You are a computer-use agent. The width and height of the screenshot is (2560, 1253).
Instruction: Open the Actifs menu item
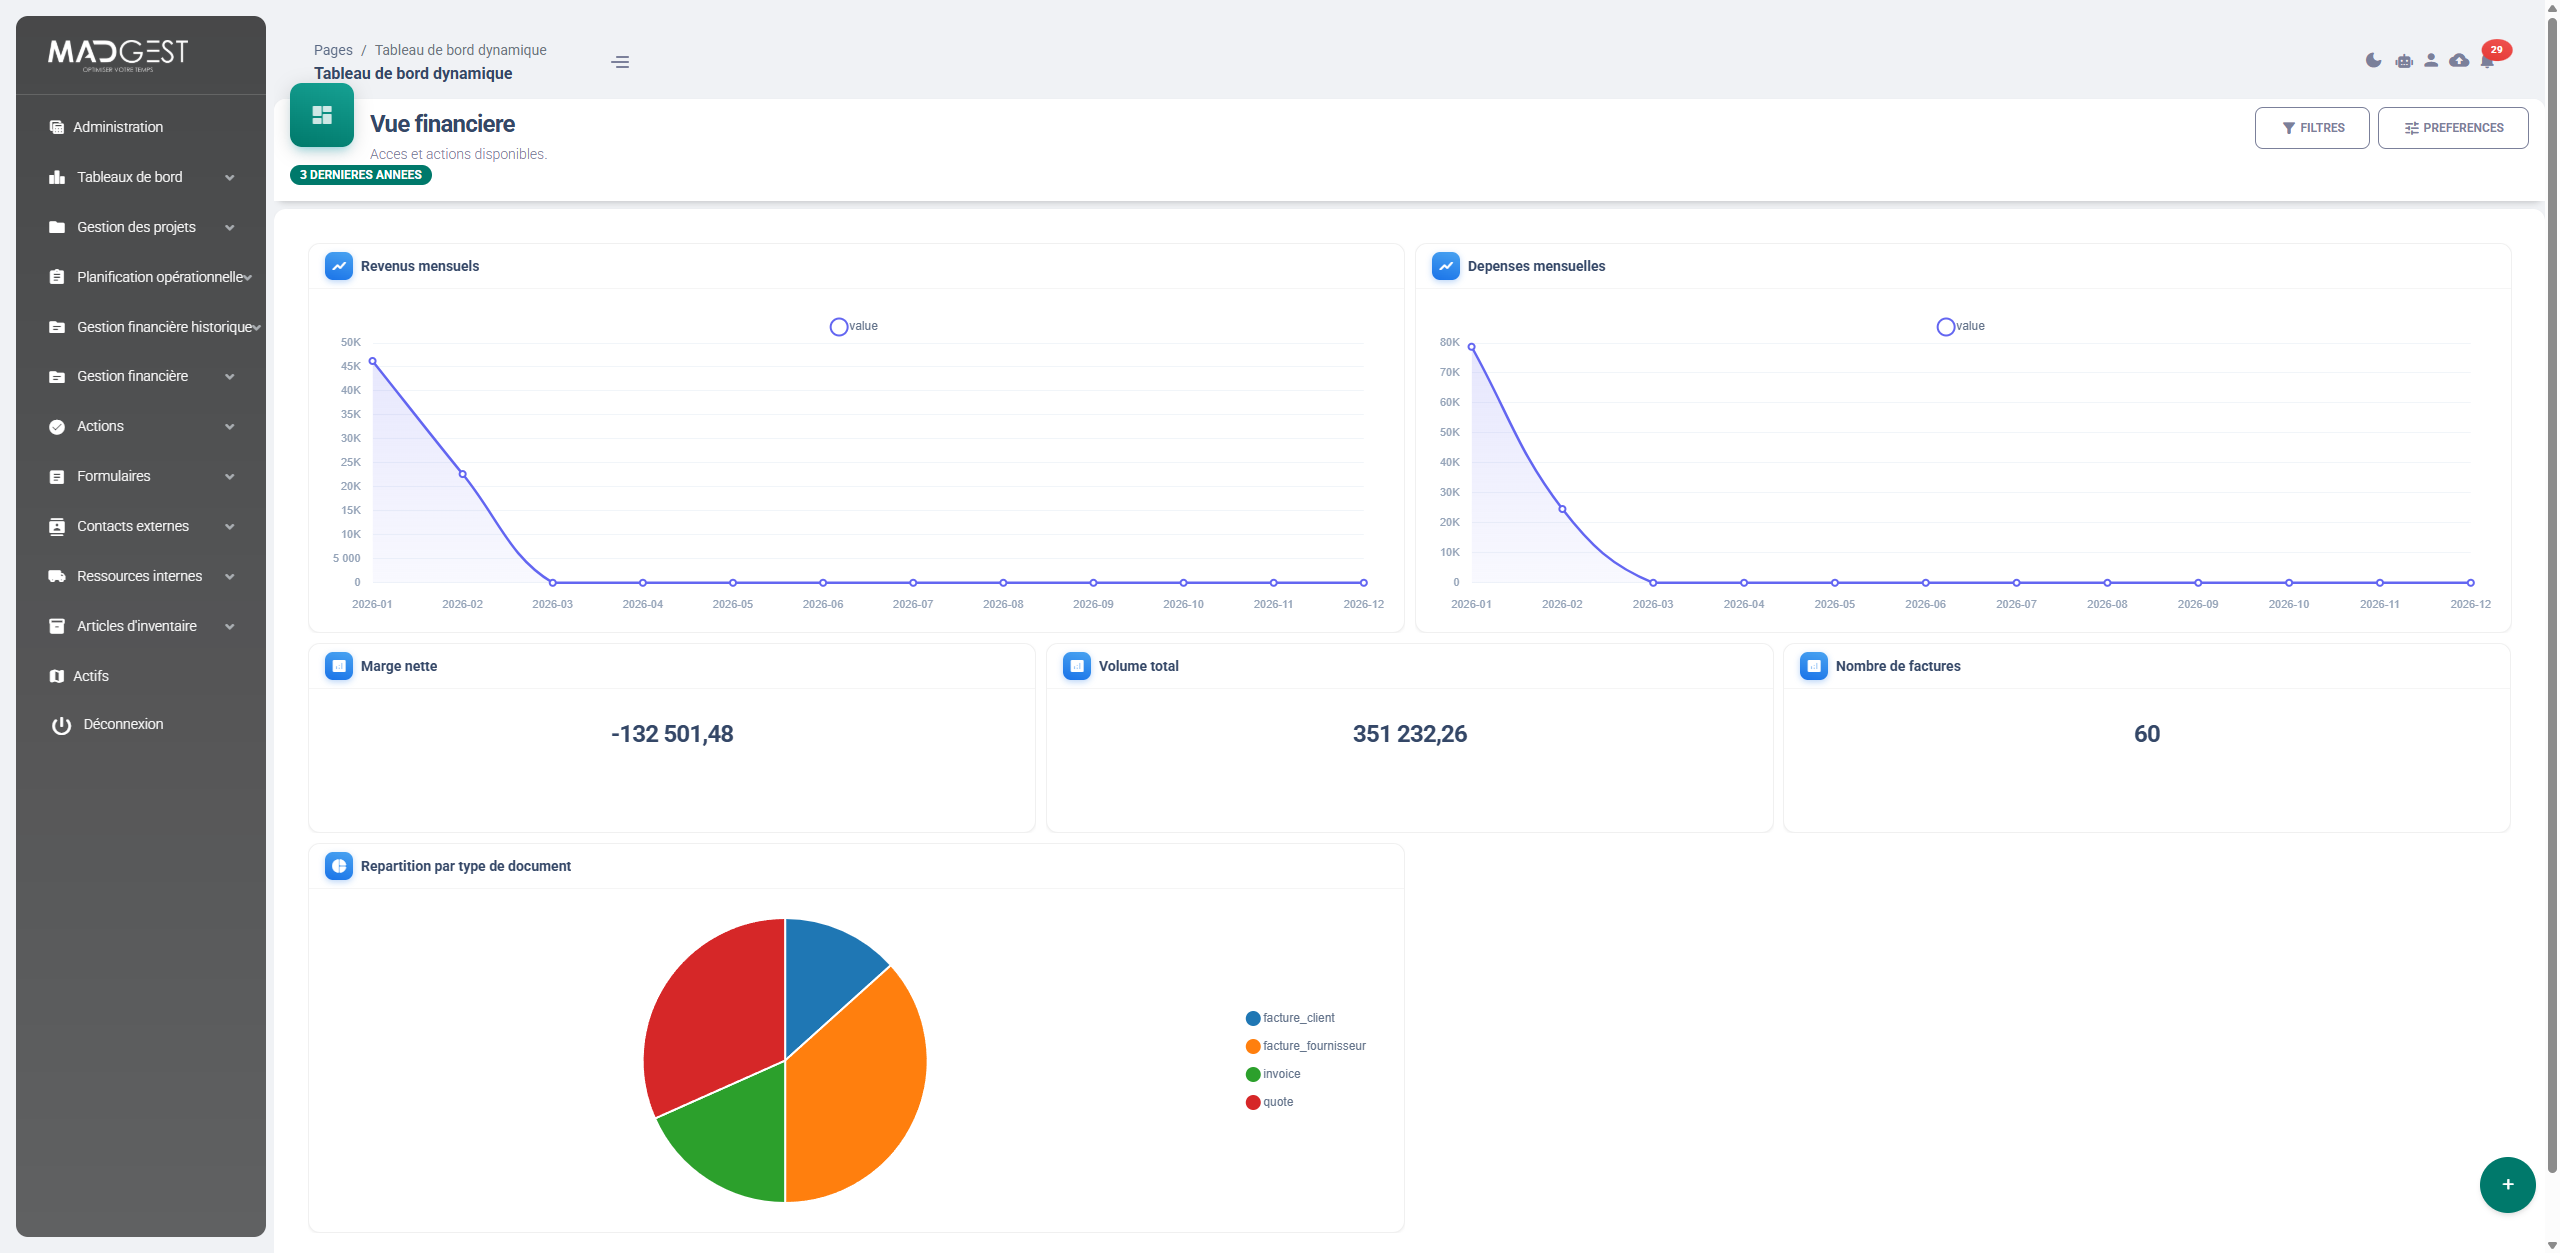pos(90,676)
